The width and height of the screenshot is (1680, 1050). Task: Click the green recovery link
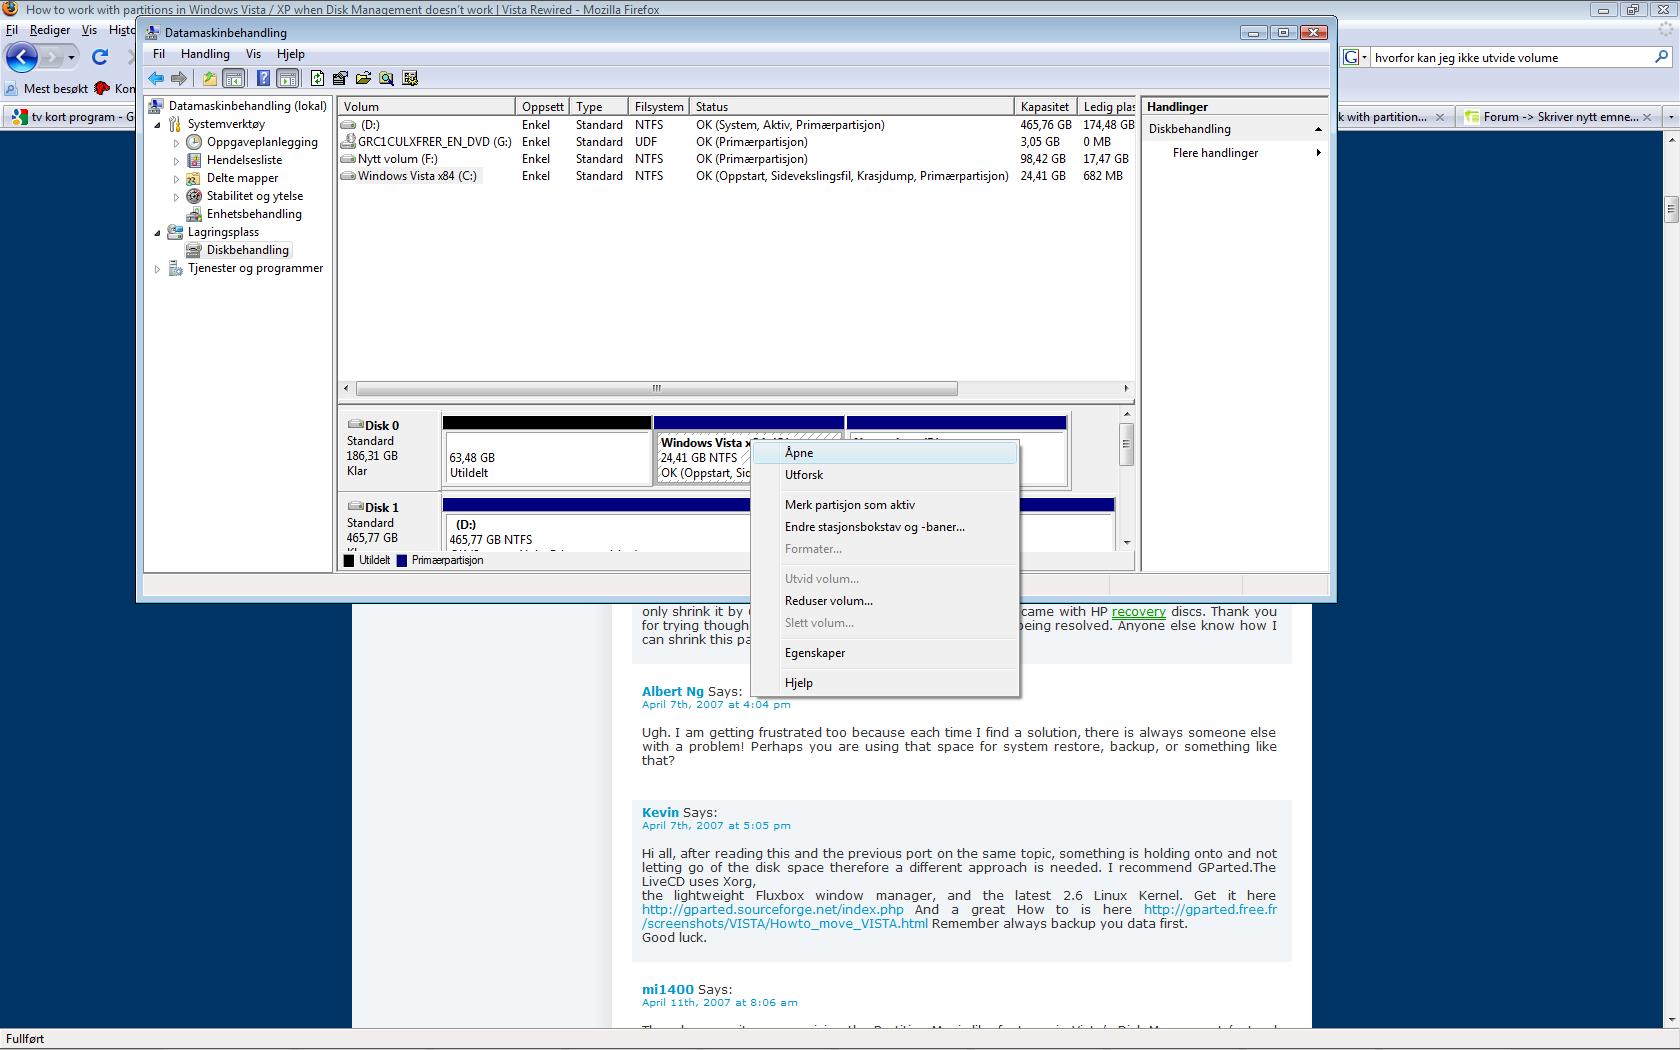(1138, 612)
